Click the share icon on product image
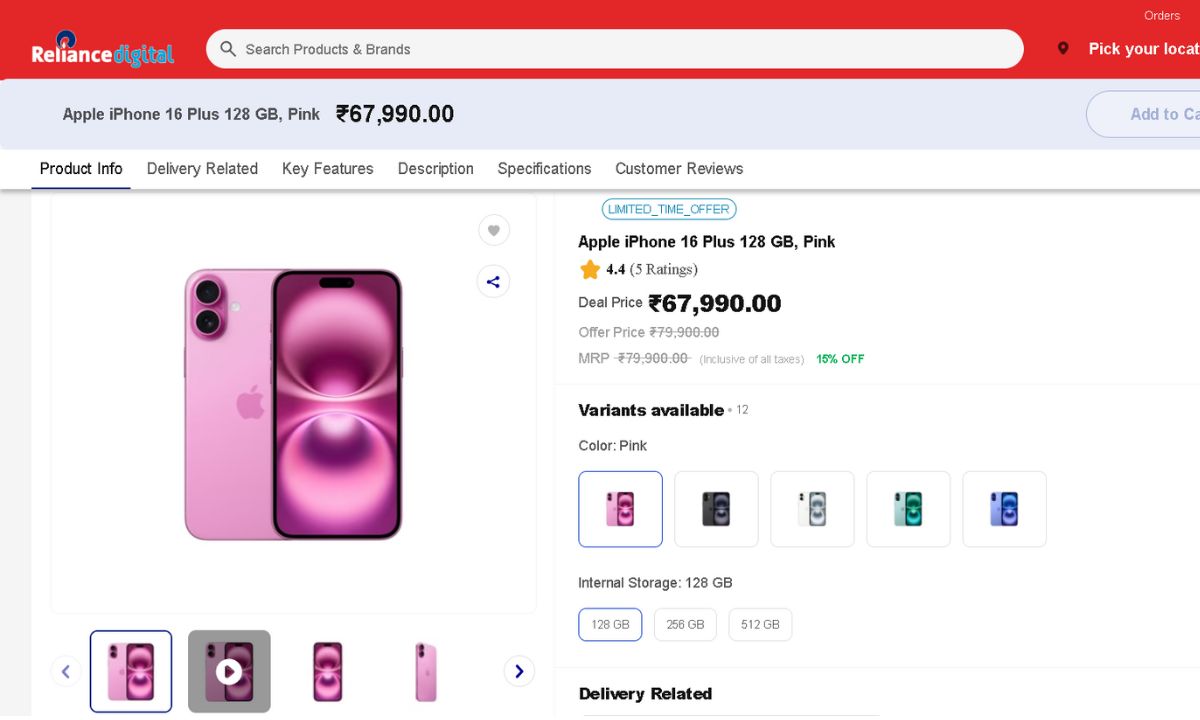Screen dimensions: 1200x720 coord(493,282)
